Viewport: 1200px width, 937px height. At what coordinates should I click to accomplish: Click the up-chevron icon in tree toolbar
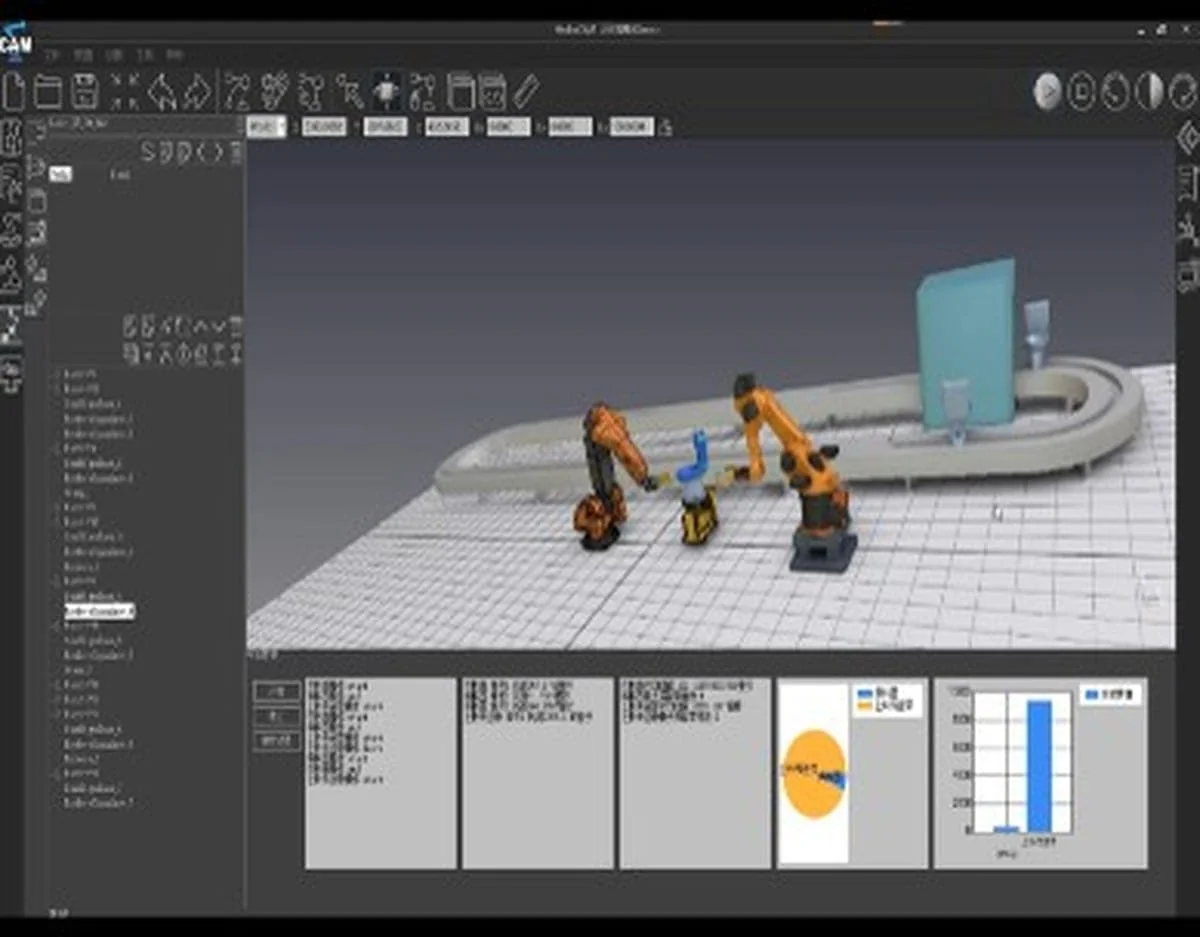pyautogui.click(x=200, y=326)
